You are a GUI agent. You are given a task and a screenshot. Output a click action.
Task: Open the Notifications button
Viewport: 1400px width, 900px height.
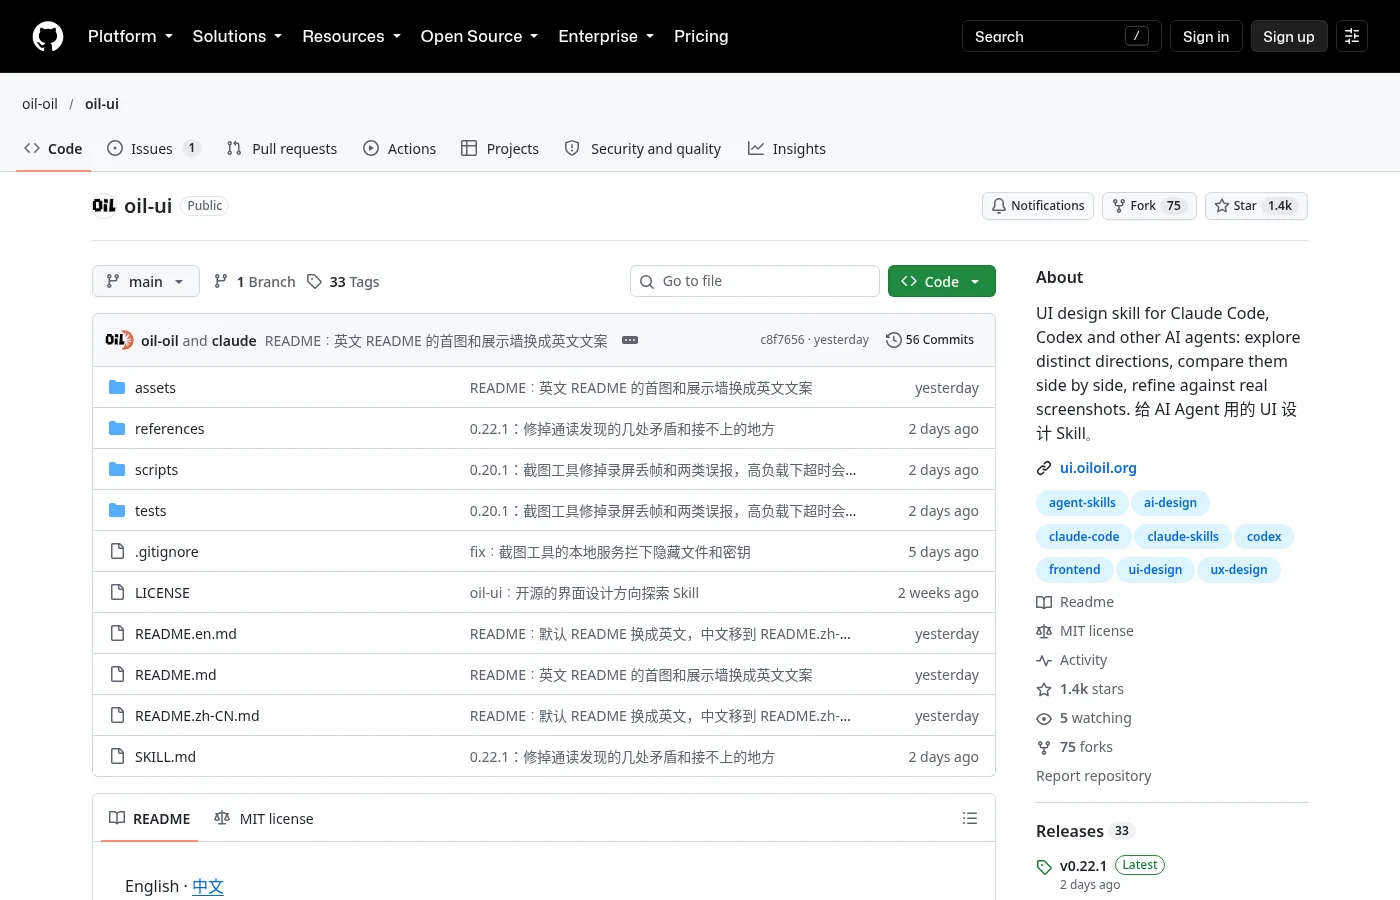pos(1038,205)
